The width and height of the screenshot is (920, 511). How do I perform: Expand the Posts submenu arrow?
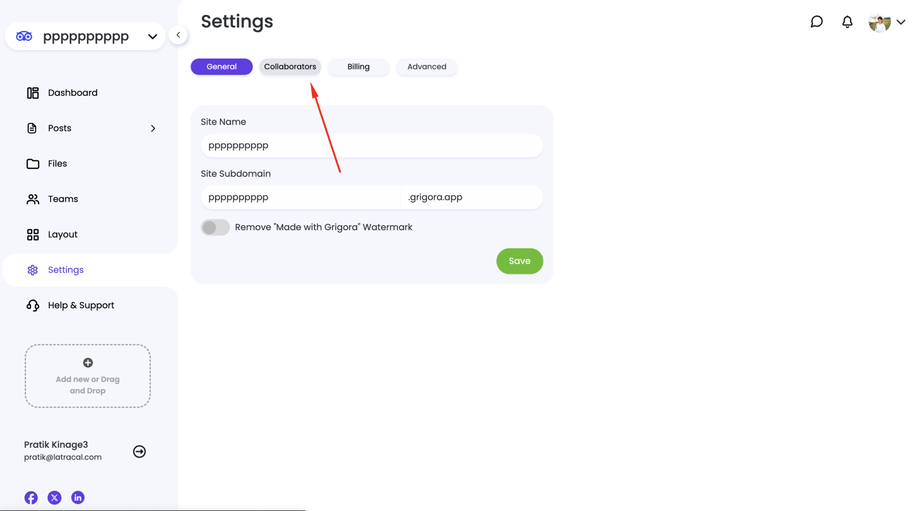tap(153, 129)
